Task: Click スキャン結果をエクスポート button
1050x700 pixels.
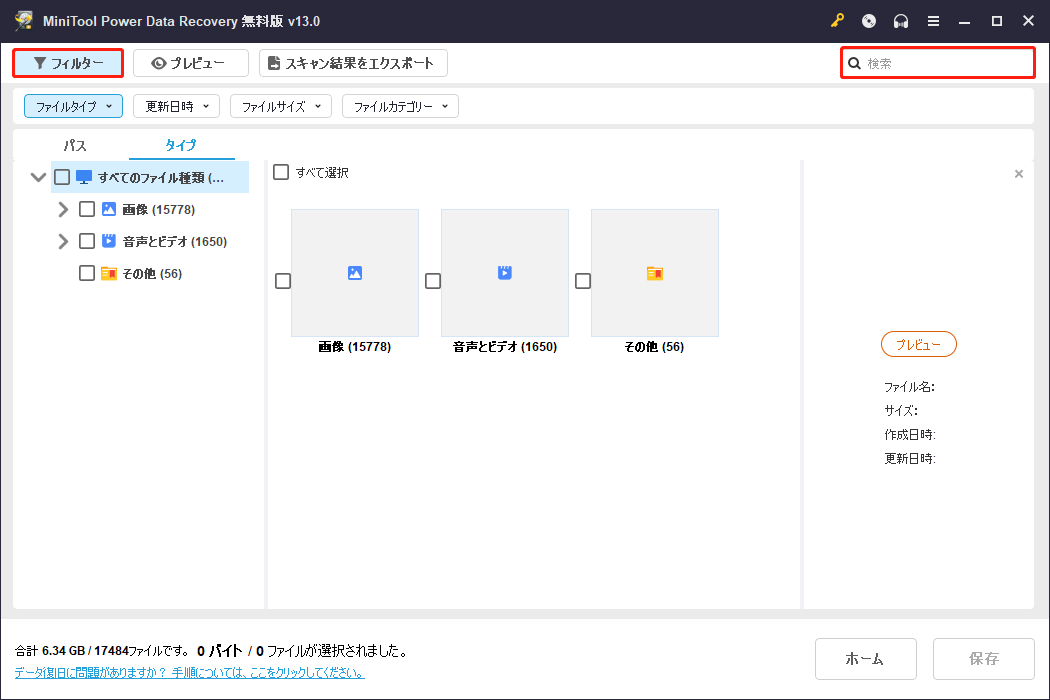Action: pyautogui.click(x=353, y=63)
